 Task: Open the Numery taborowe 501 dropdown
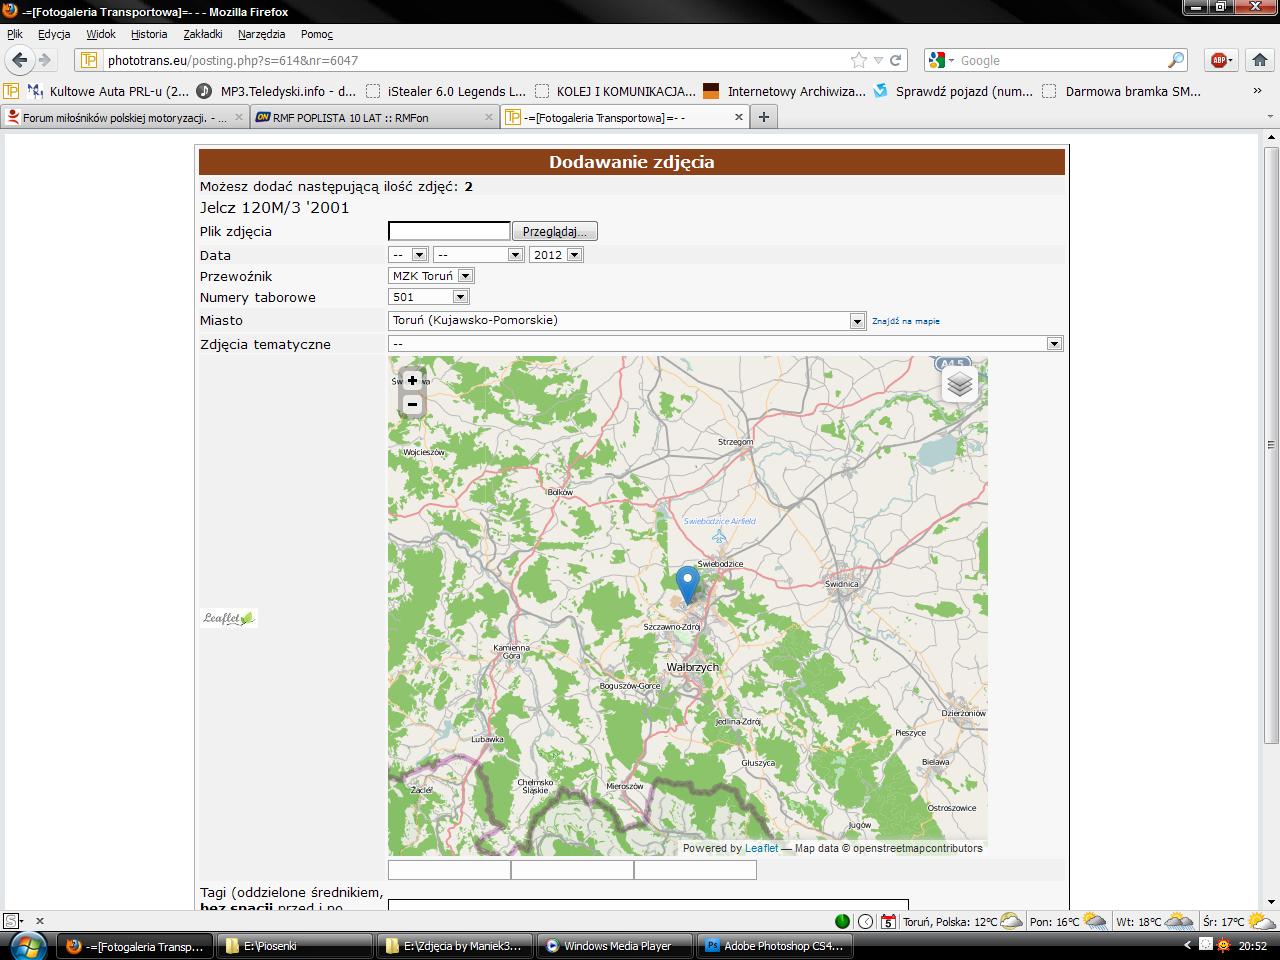(x=428, y=297)
